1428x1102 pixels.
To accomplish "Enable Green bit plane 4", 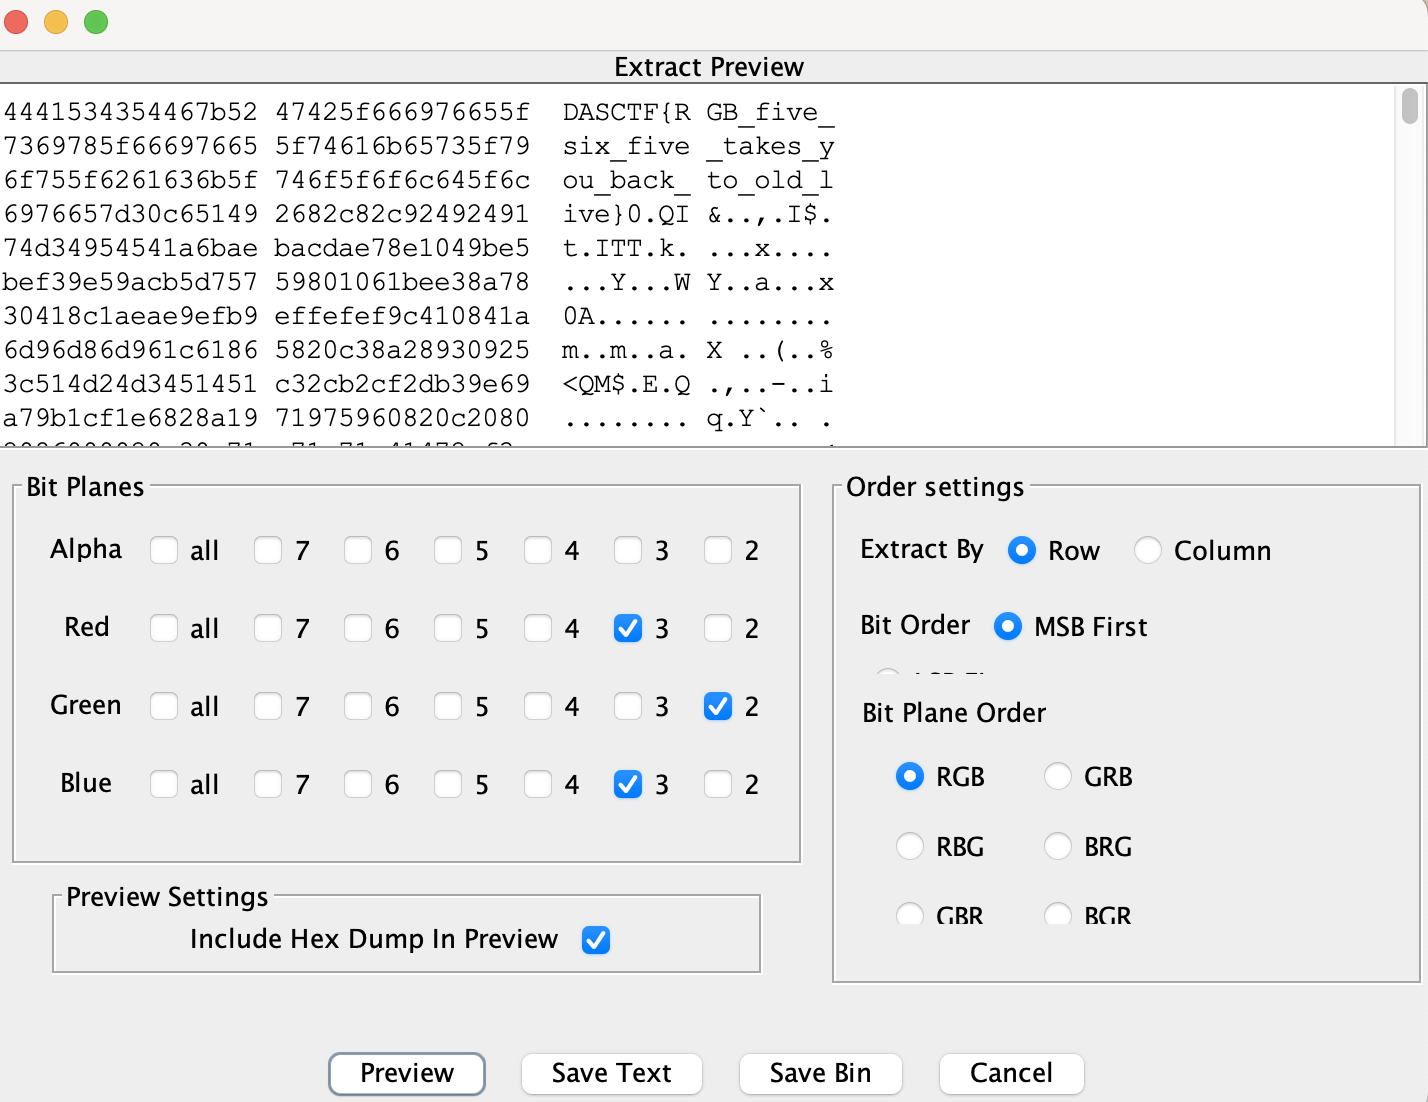I will pyautogui.click(x=538, y=706).
